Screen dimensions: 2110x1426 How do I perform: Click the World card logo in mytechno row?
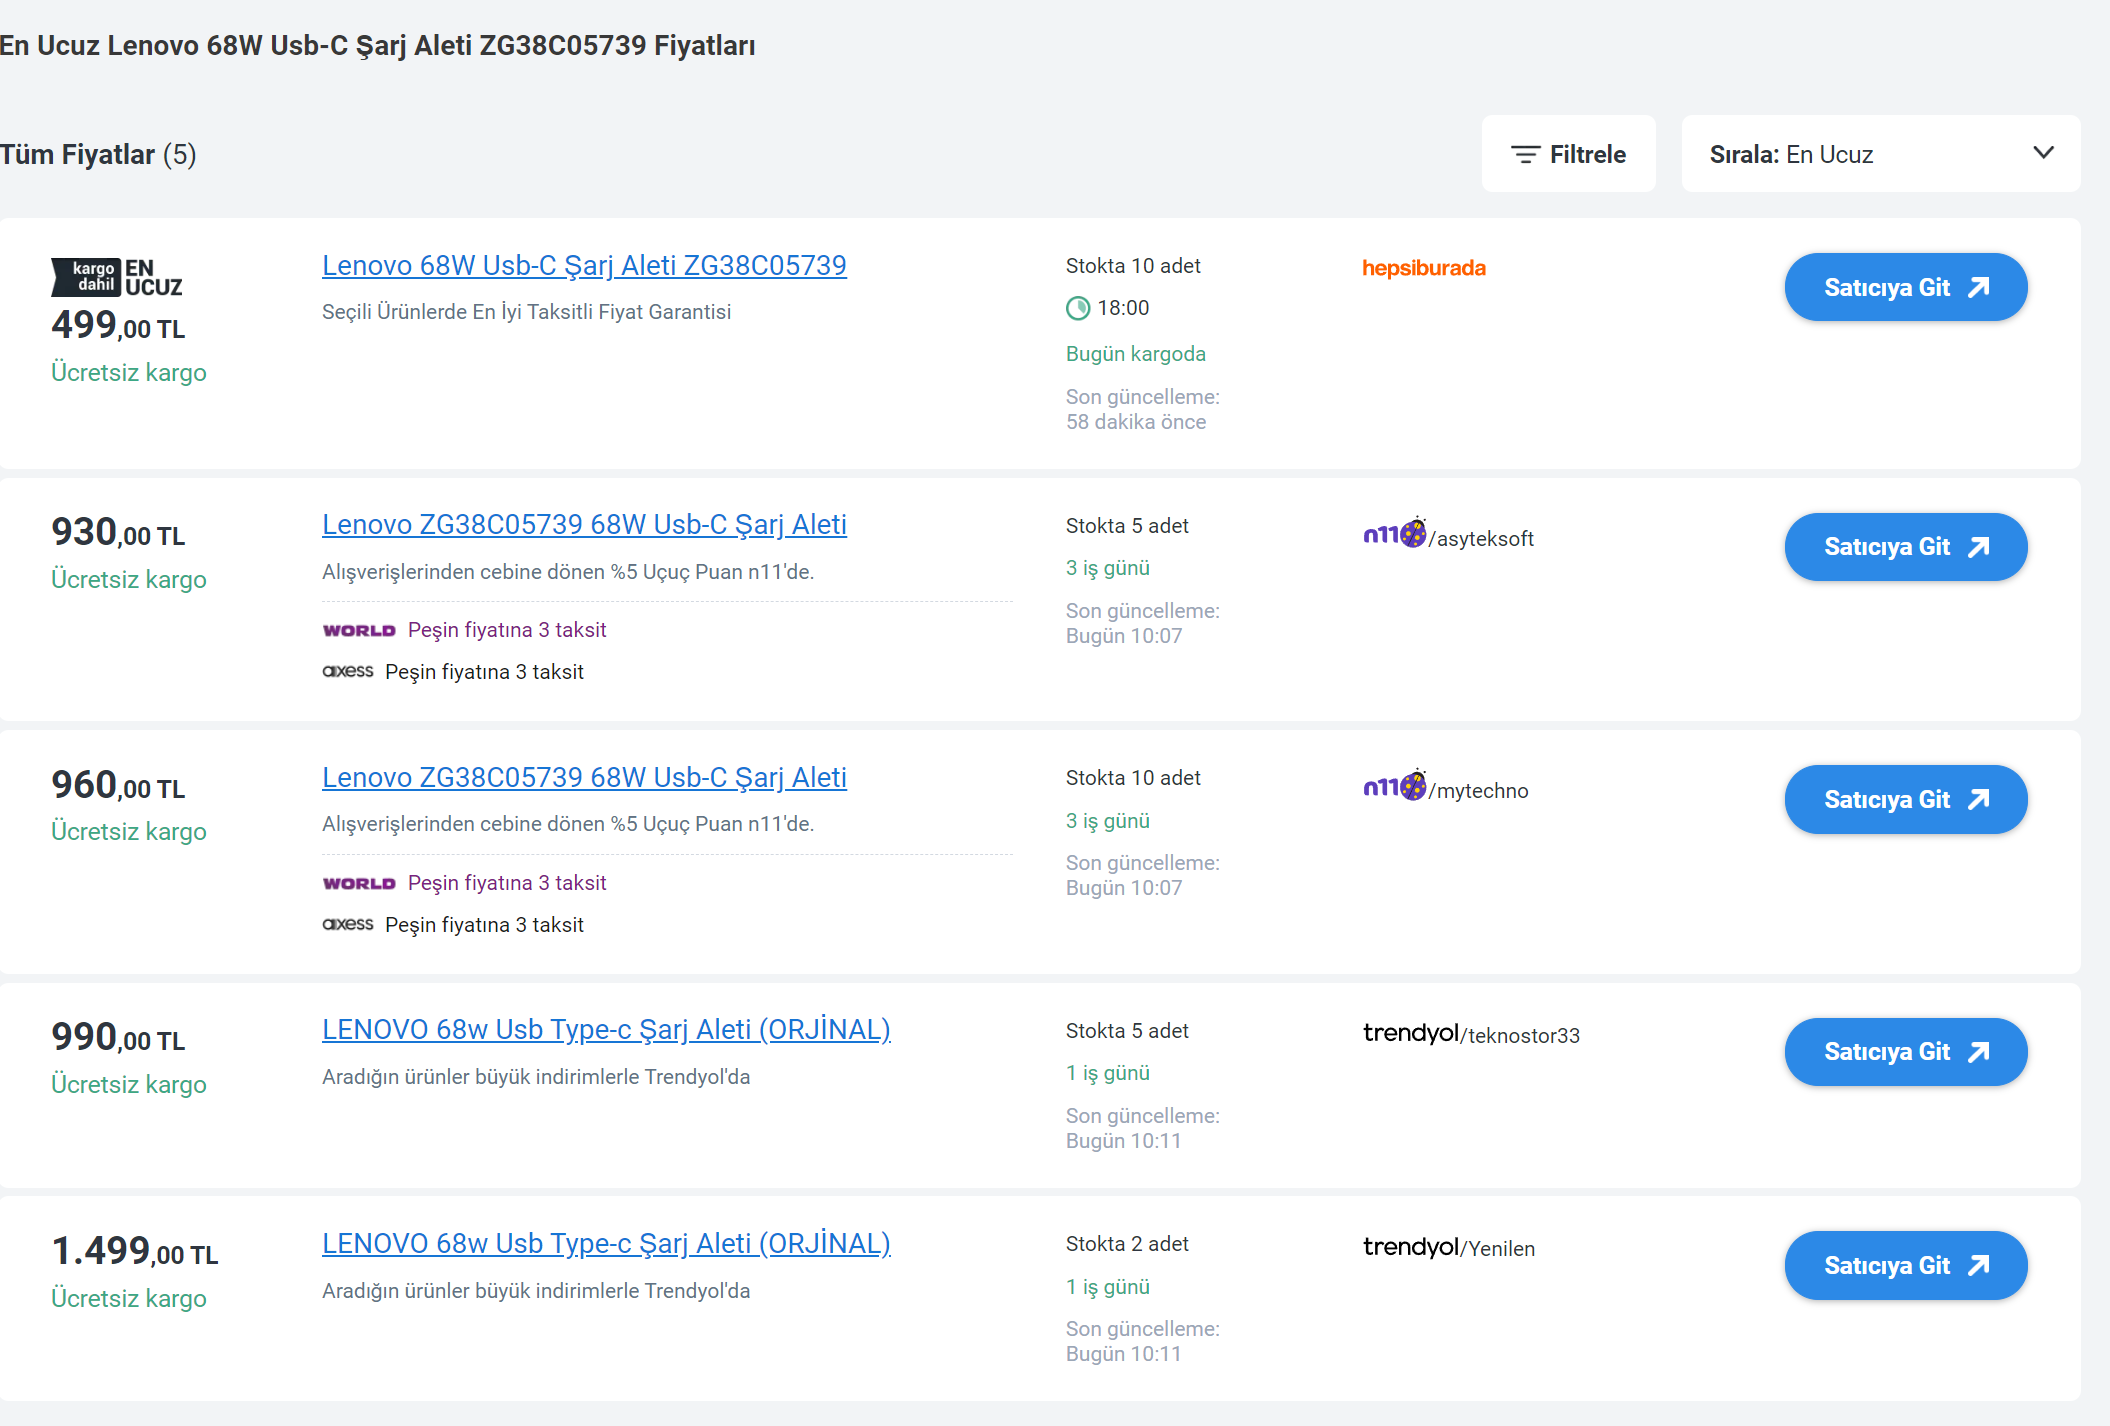(359, 883)
